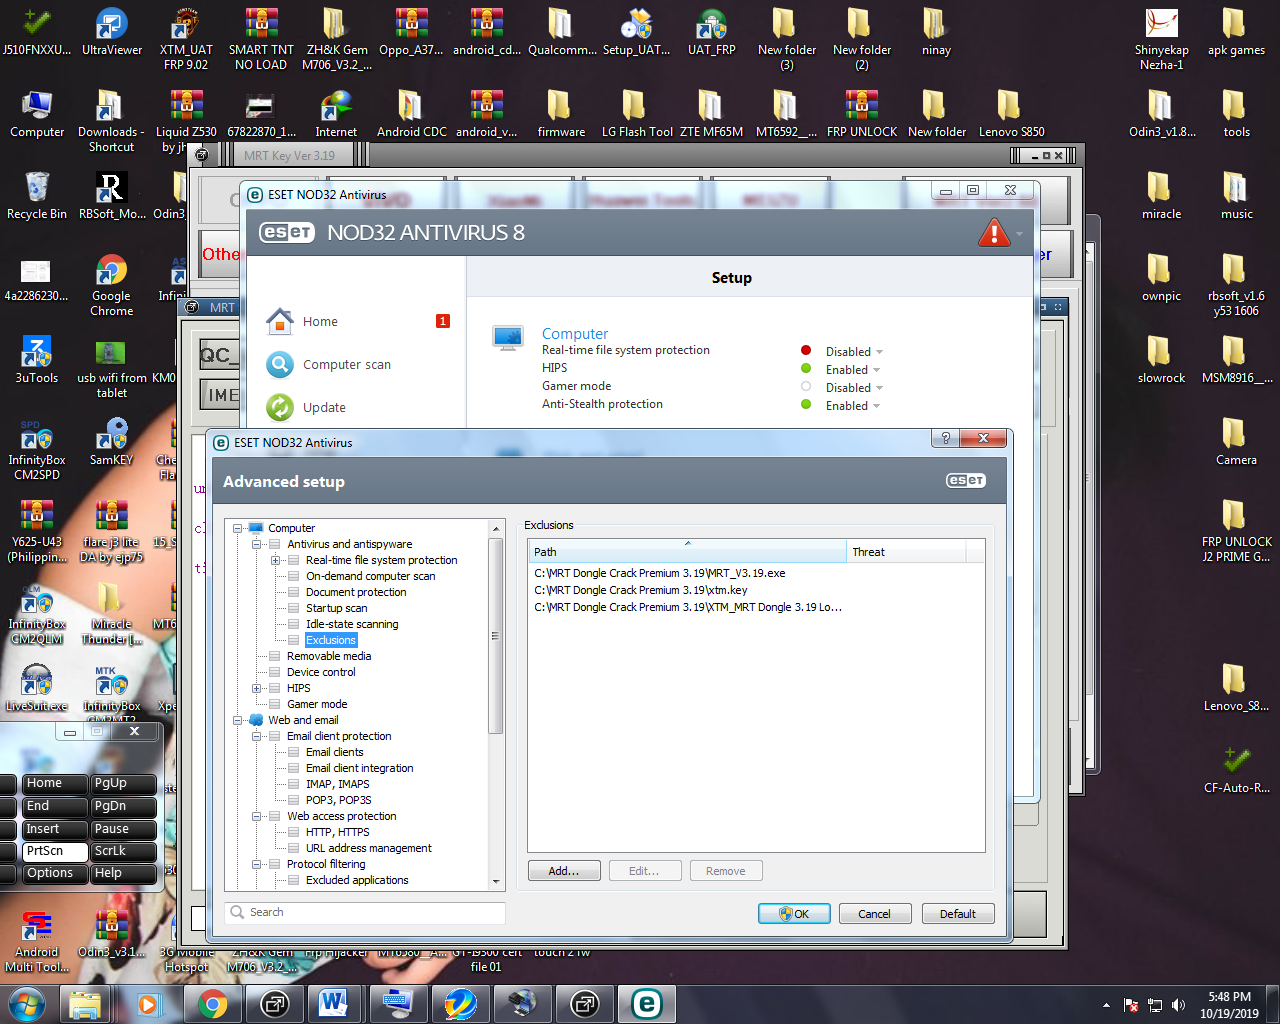Screen dimensions: 1280x1024
Task: Open SMART TNT NO LOAD archive icon
Action: point(261,38)
